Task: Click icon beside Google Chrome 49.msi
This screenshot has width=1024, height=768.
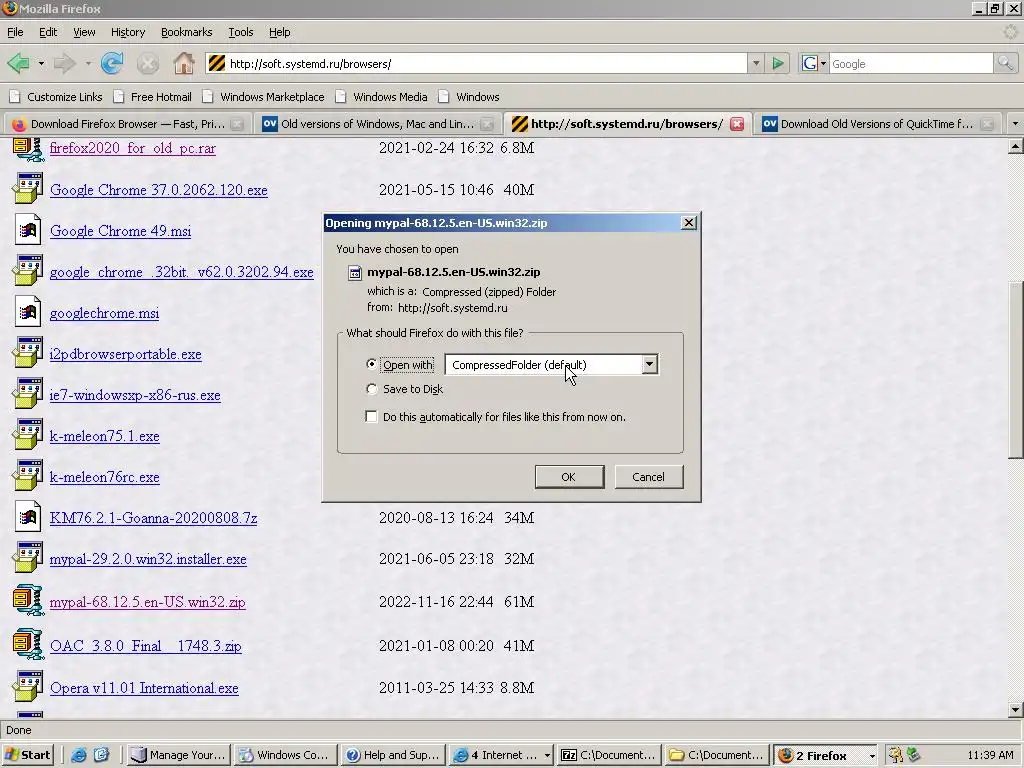Action: coord(27,230)
